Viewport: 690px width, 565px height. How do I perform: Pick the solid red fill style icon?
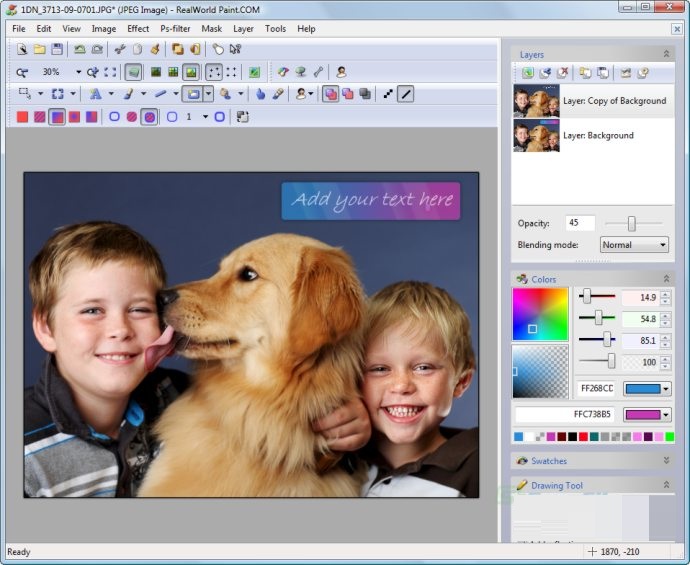(x=22, y=117)
